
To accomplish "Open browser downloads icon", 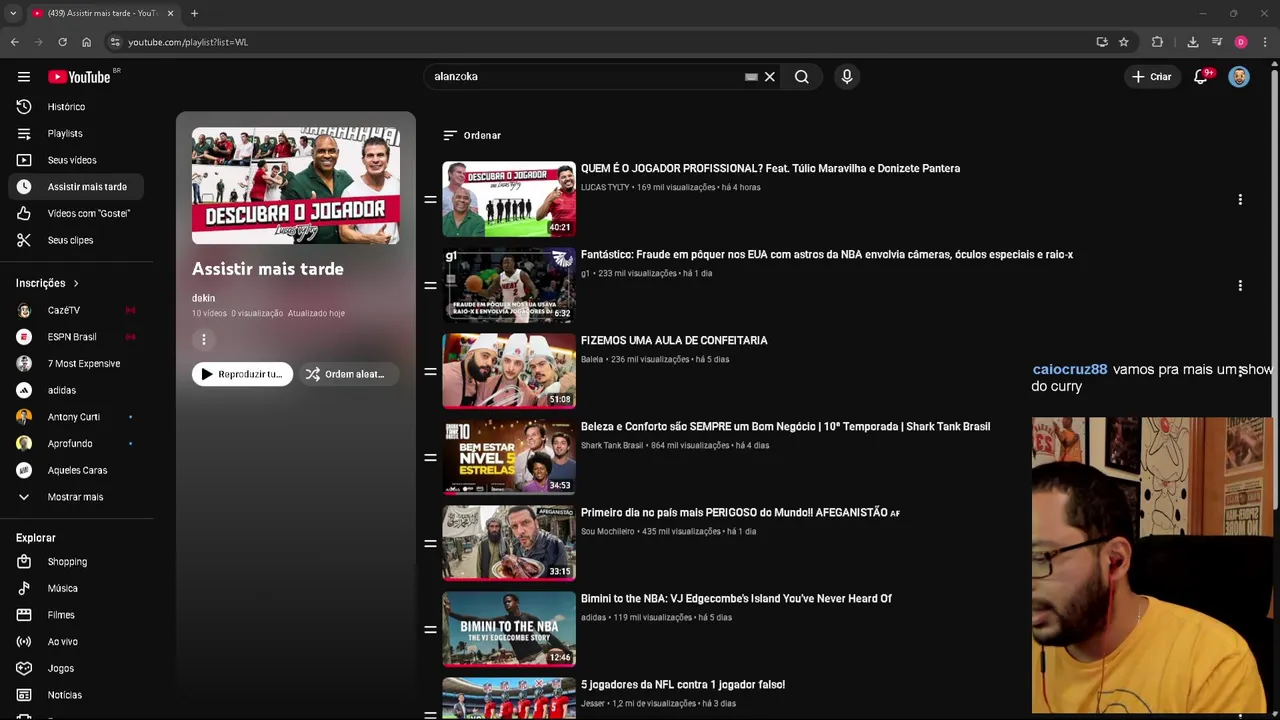I will 1192,42.
